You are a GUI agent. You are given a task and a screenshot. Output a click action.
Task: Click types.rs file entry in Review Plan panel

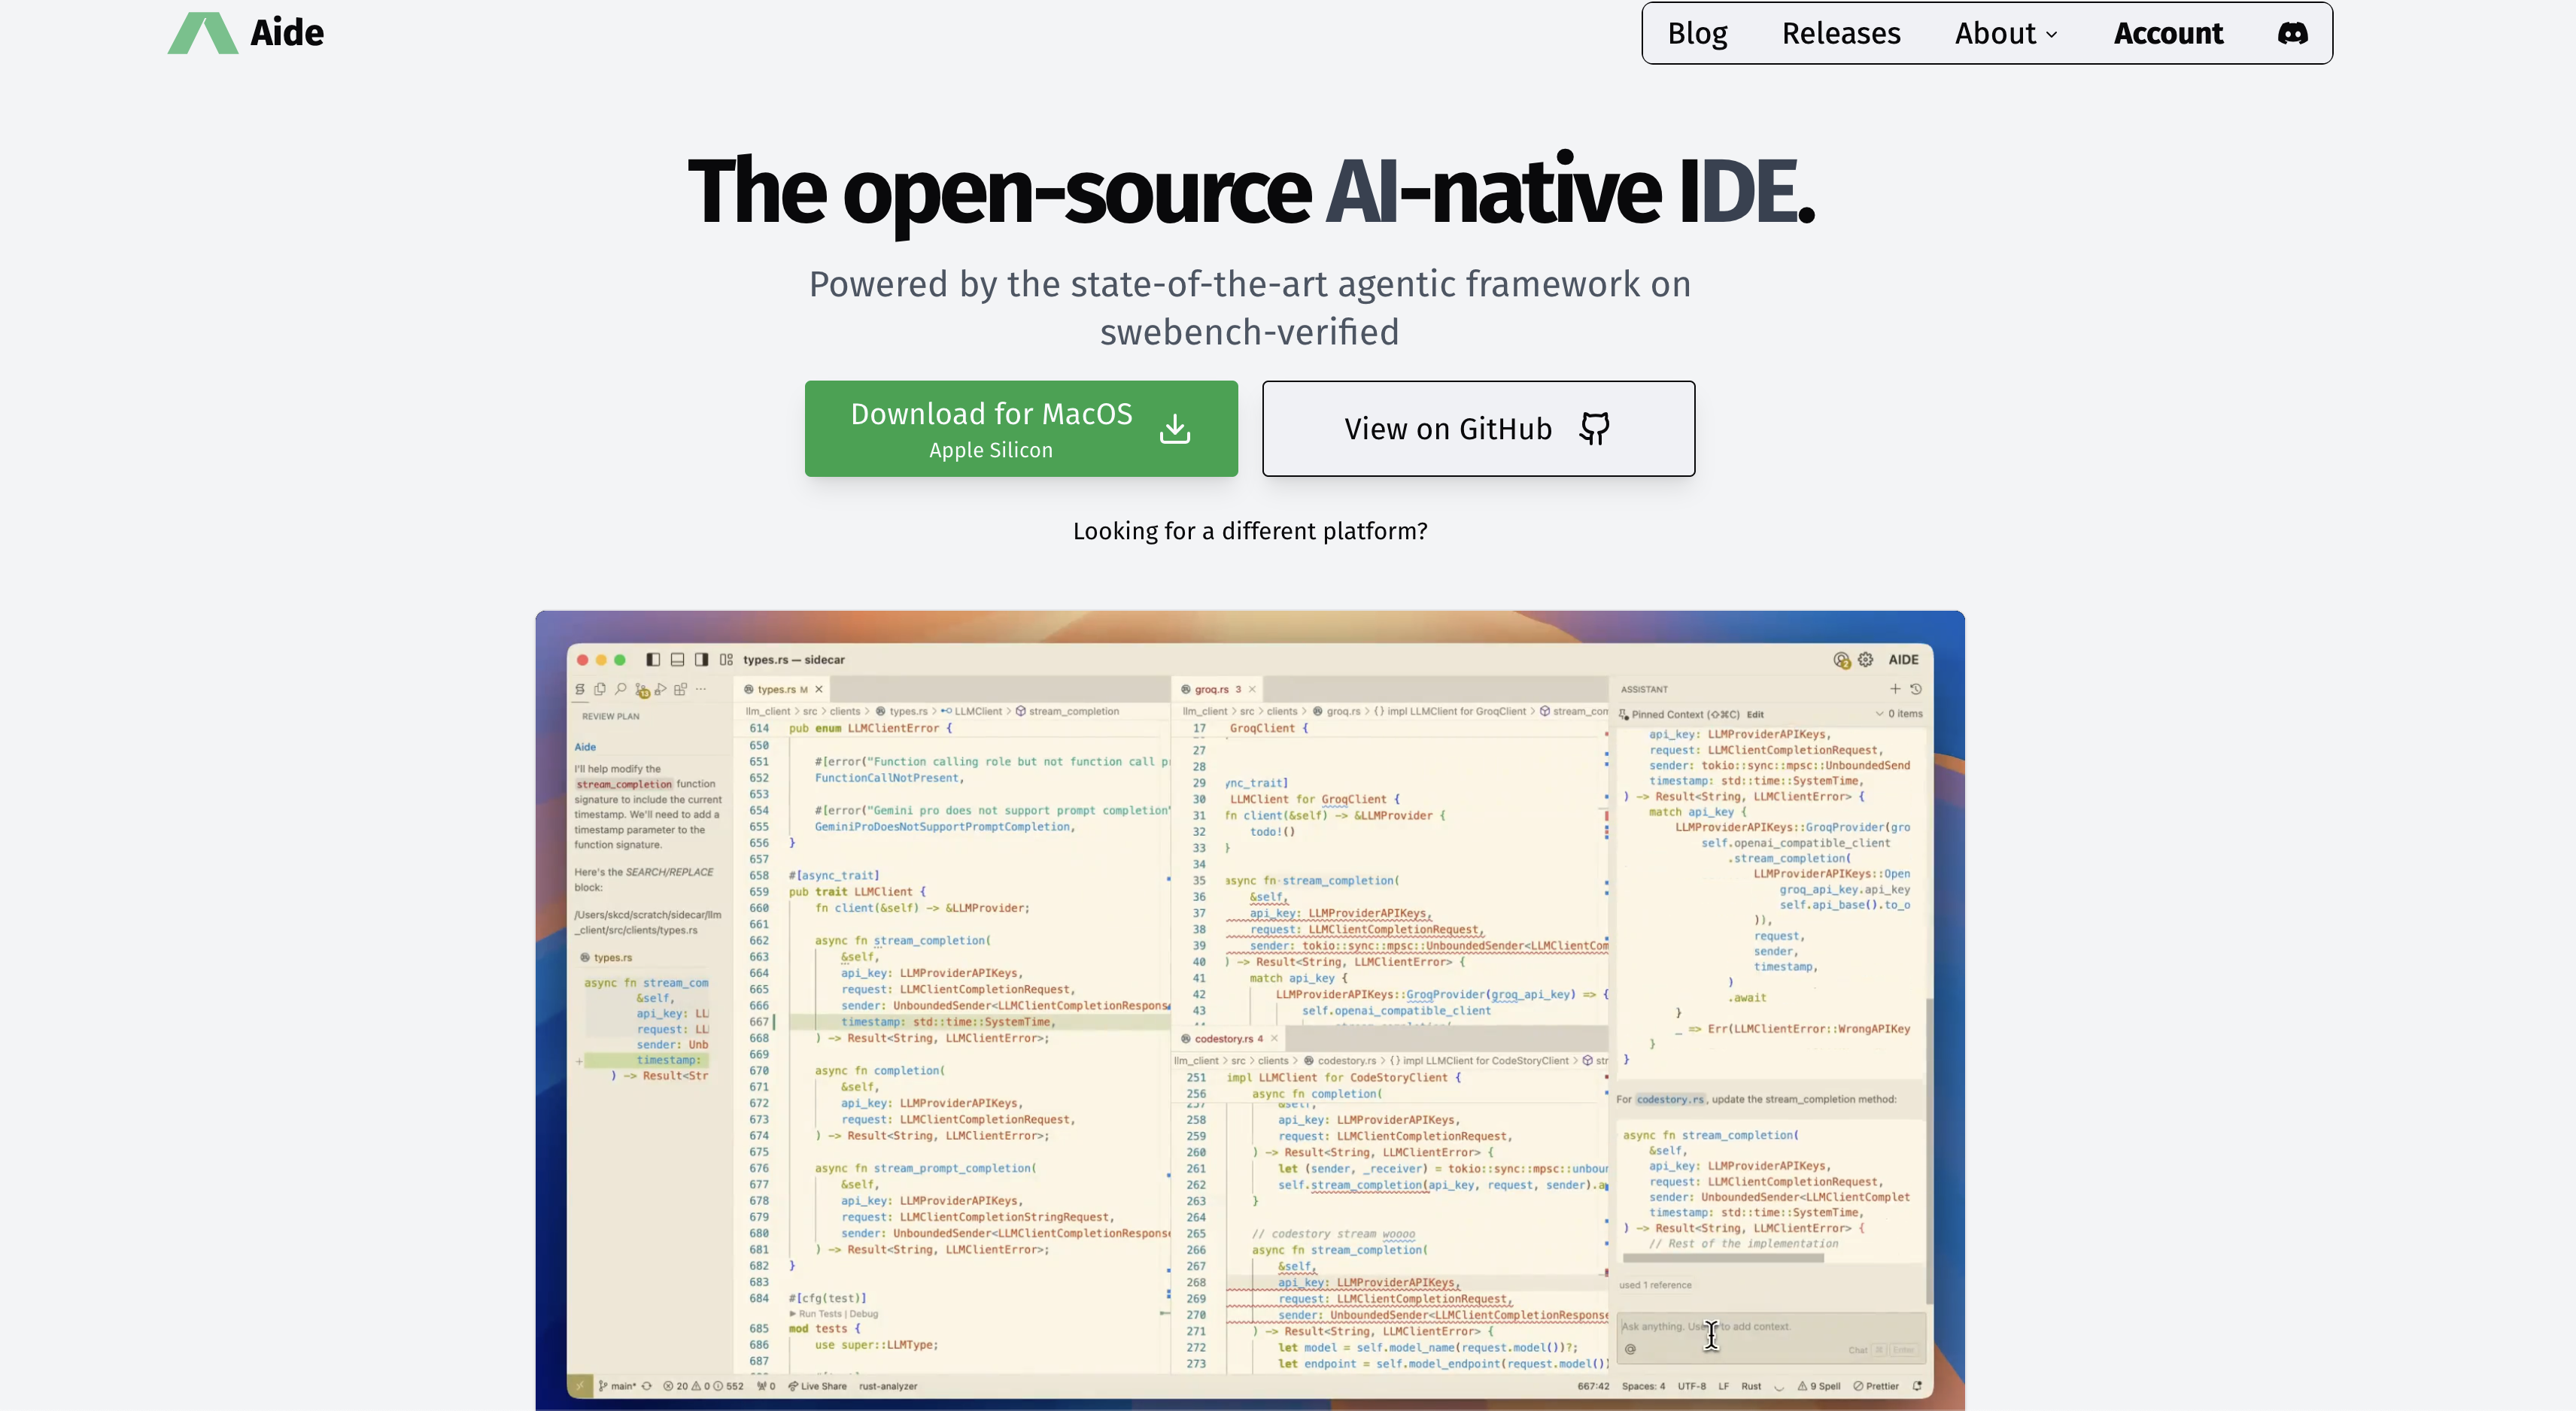607,958
